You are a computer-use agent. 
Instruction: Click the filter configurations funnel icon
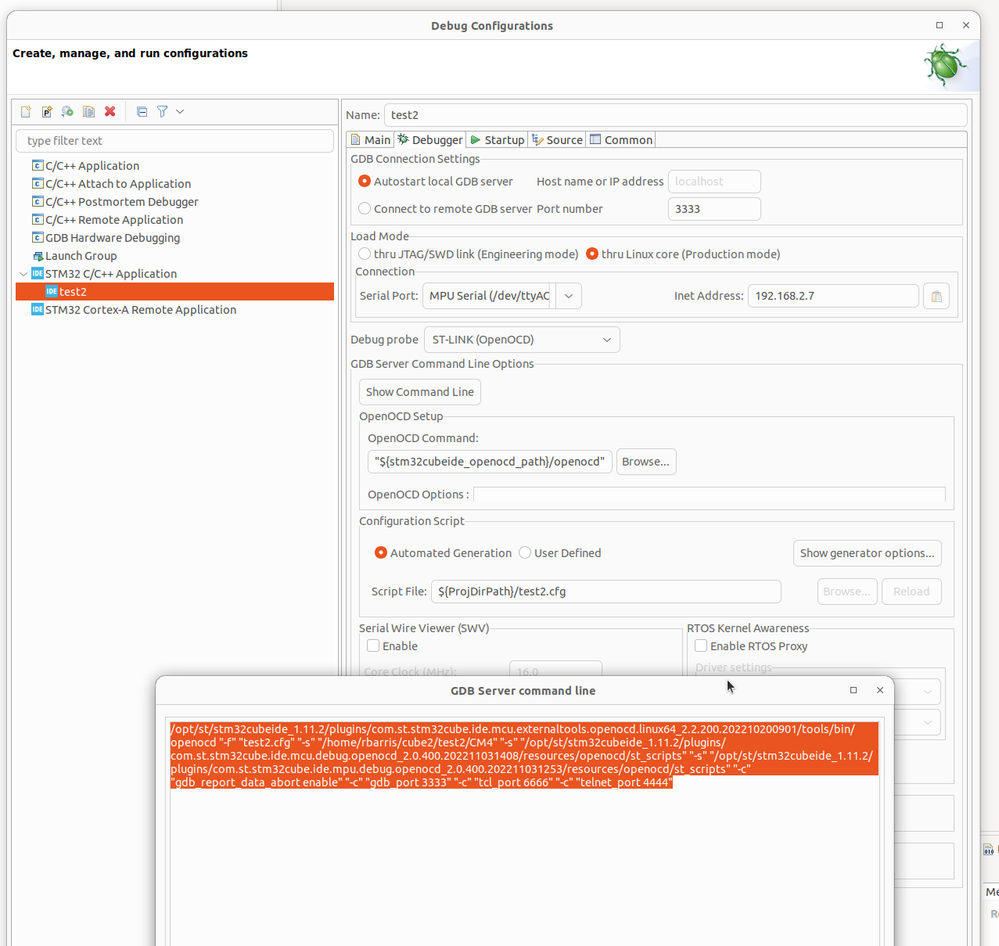click(x=162, y=112)
